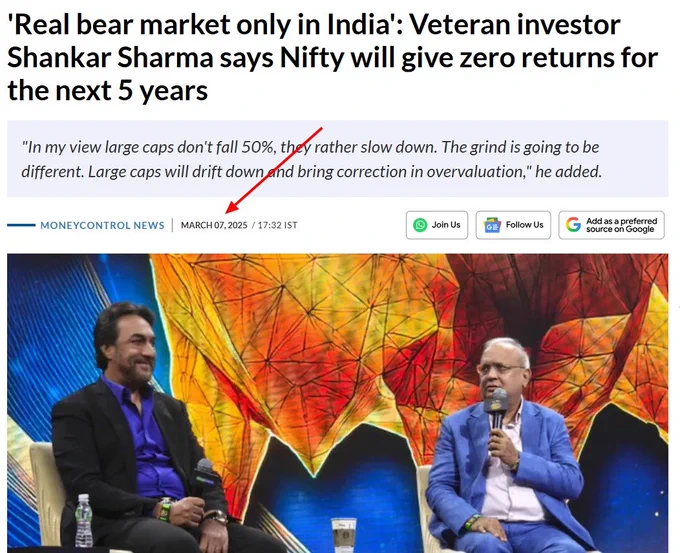Open the MONEYCONTROL NEWS author link
The image size is (680, 553).
(102, 226)
